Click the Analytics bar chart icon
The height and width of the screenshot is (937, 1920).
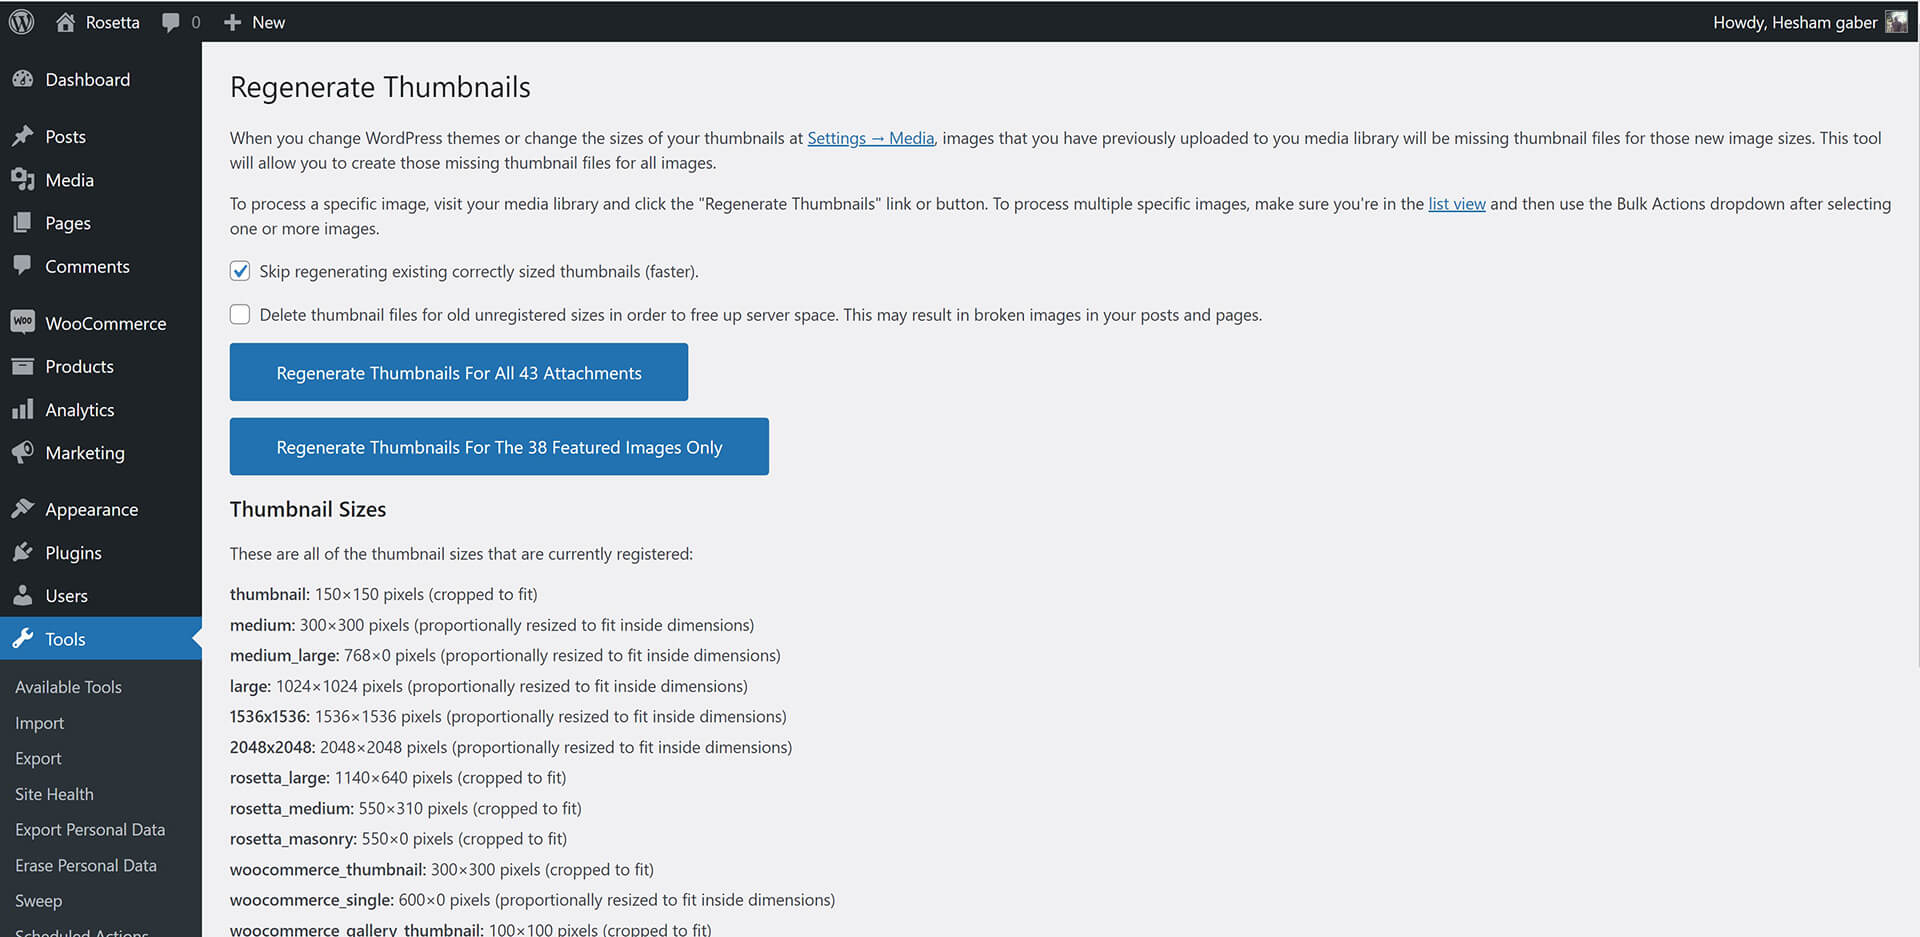coord(23,410)
